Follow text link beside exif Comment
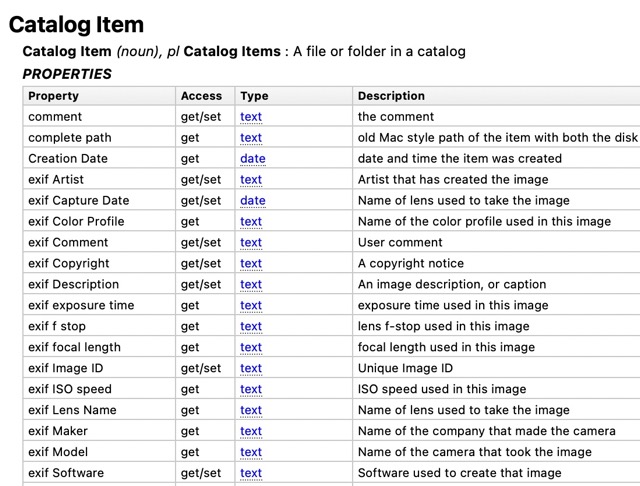The width and height of the screenshot is (640, 486). tap(251, 243)
